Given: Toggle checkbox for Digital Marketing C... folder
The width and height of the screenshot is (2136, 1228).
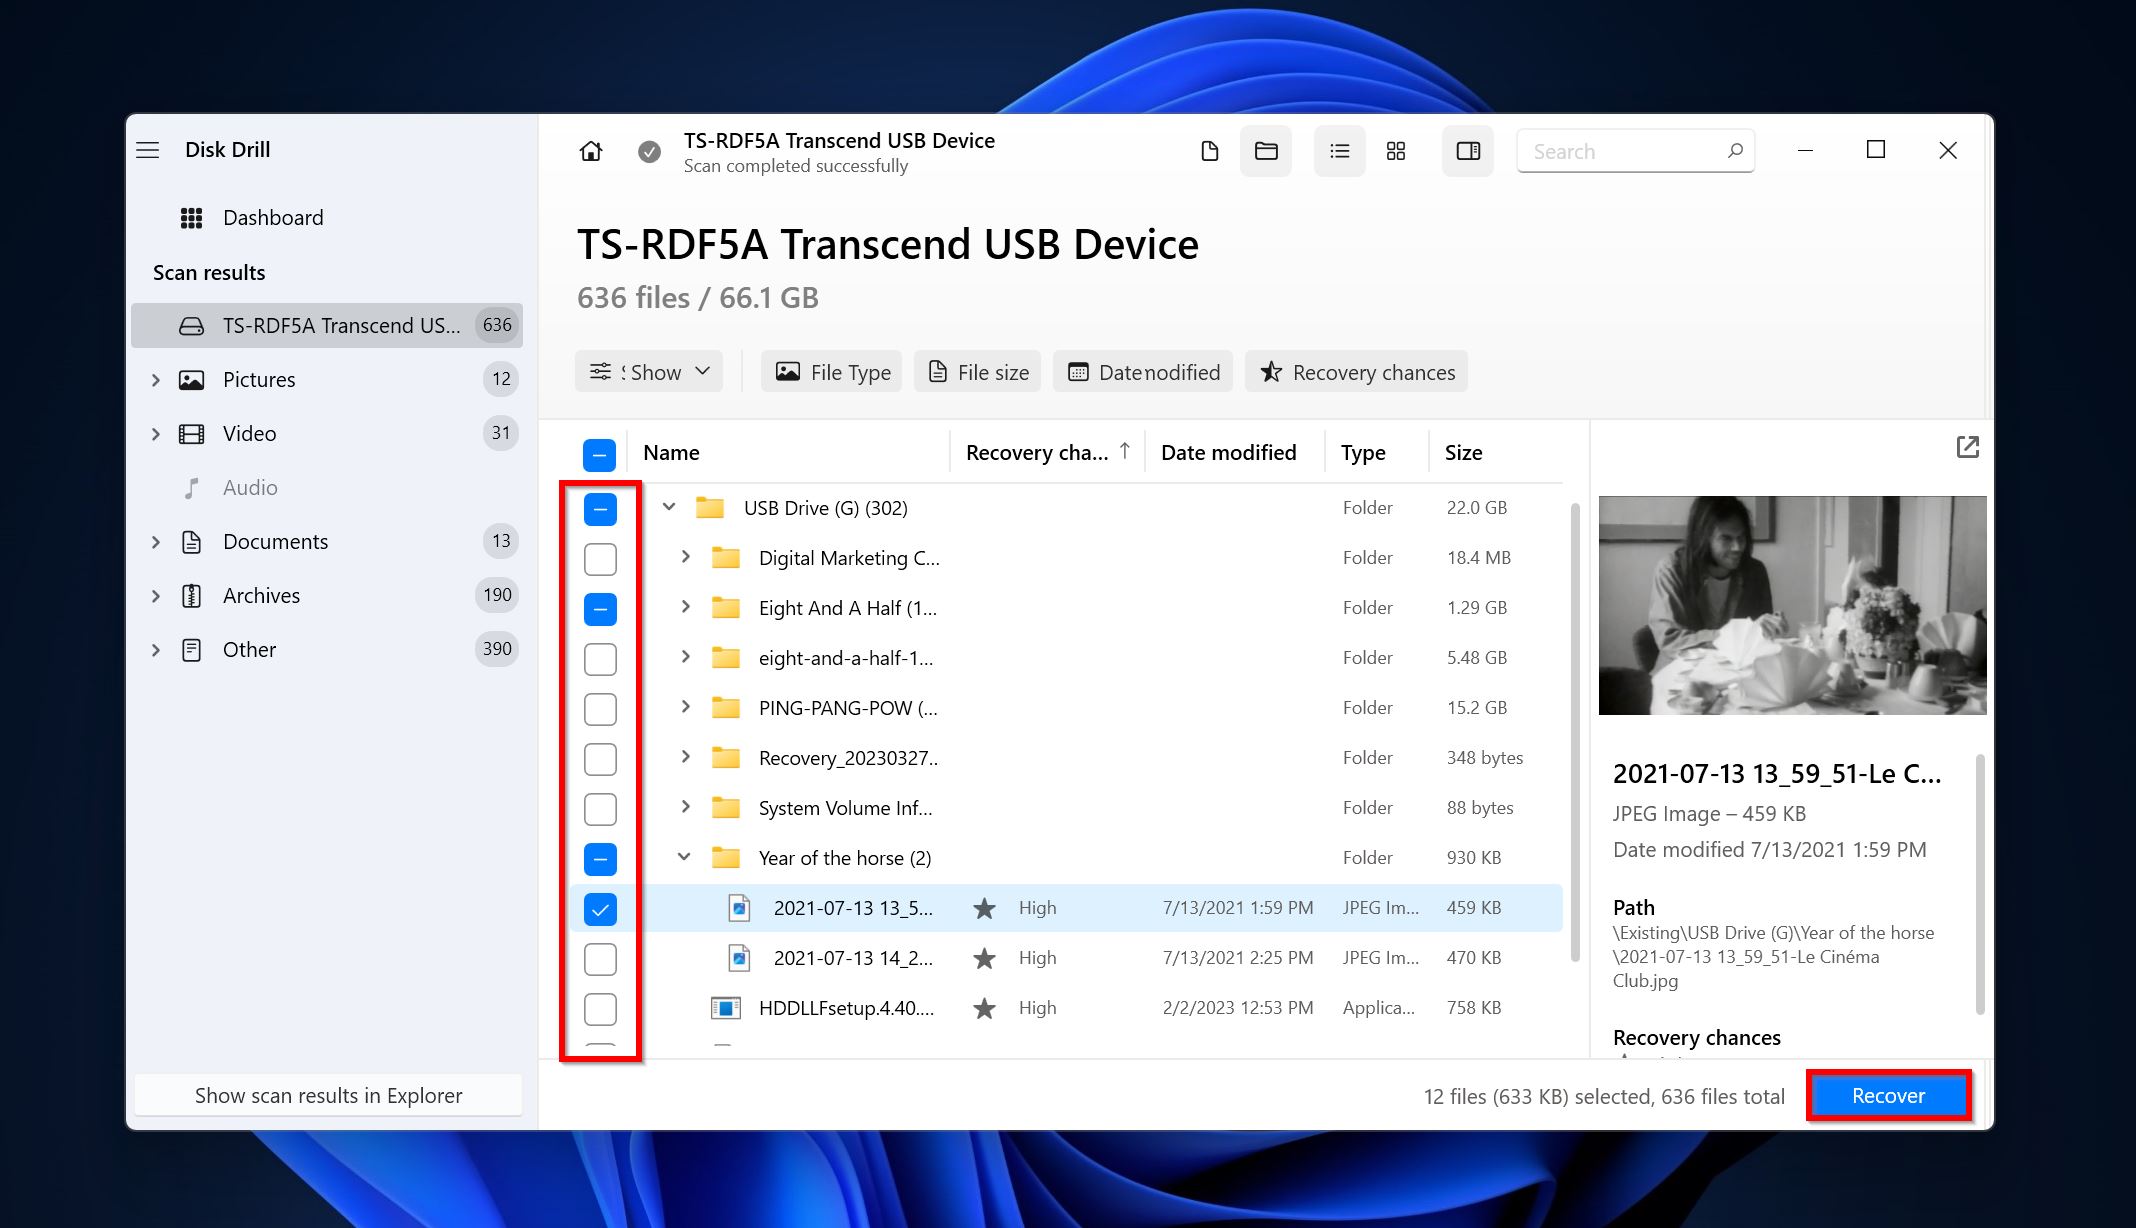Looking at the screenshot, I should [599, 558].
